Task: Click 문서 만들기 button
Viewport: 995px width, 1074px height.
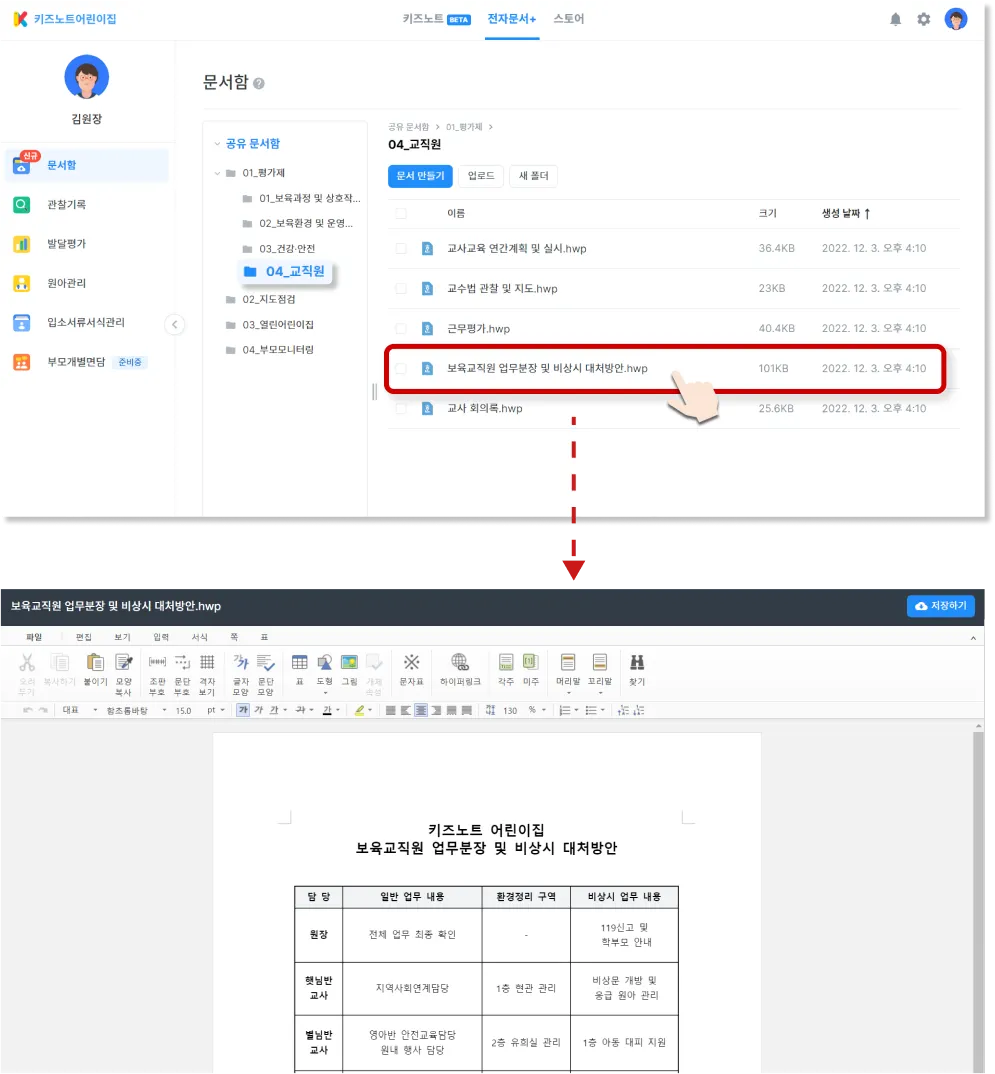Action: click(x=420, y=176)
